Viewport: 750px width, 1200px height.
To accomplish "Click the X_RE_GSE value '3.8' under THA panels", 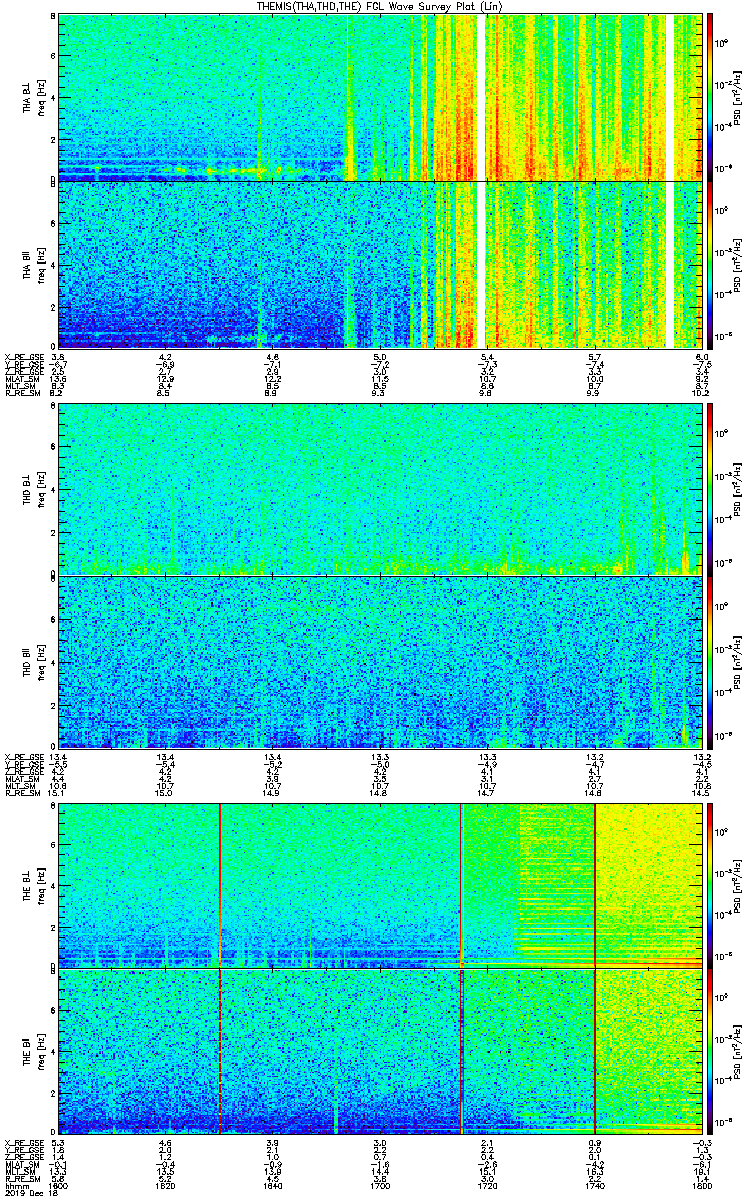I will tap(58, 357).
